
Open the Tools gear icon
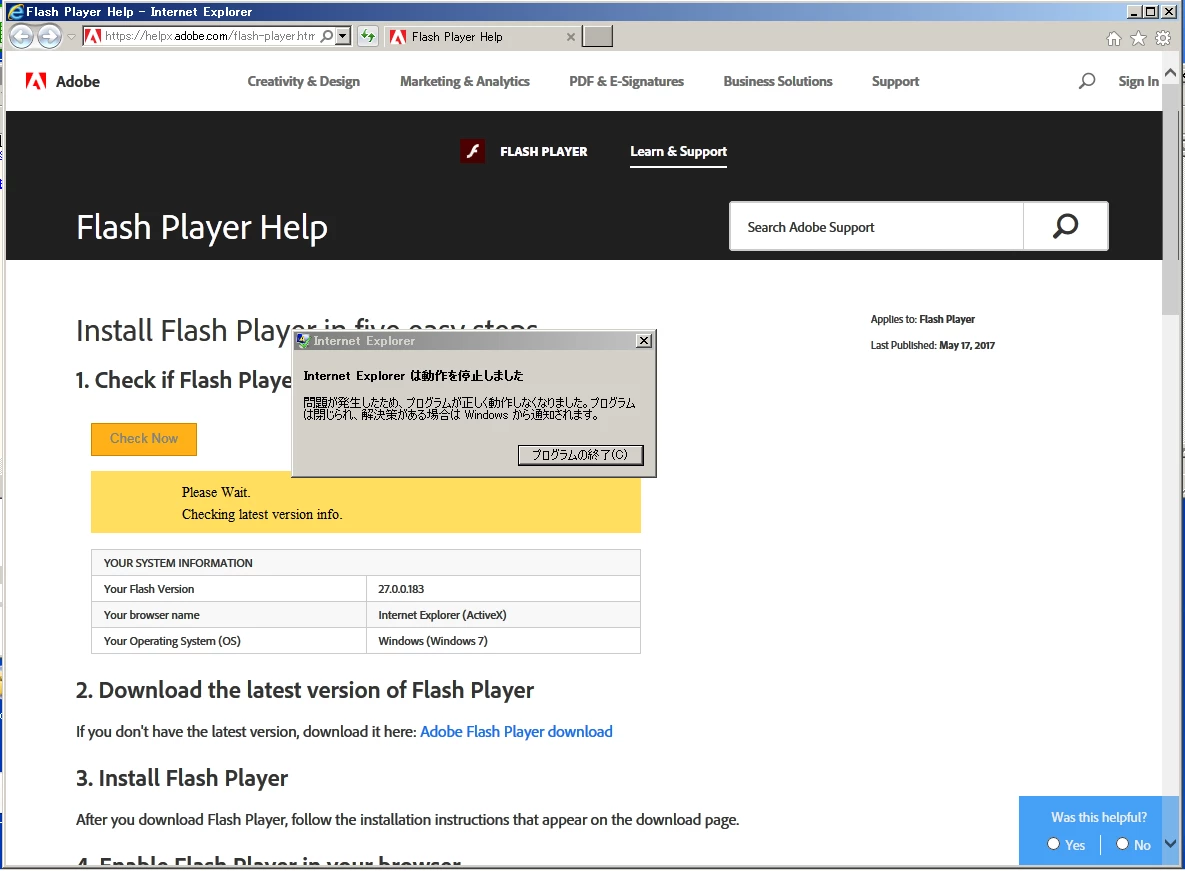[x=1163, y=39]
